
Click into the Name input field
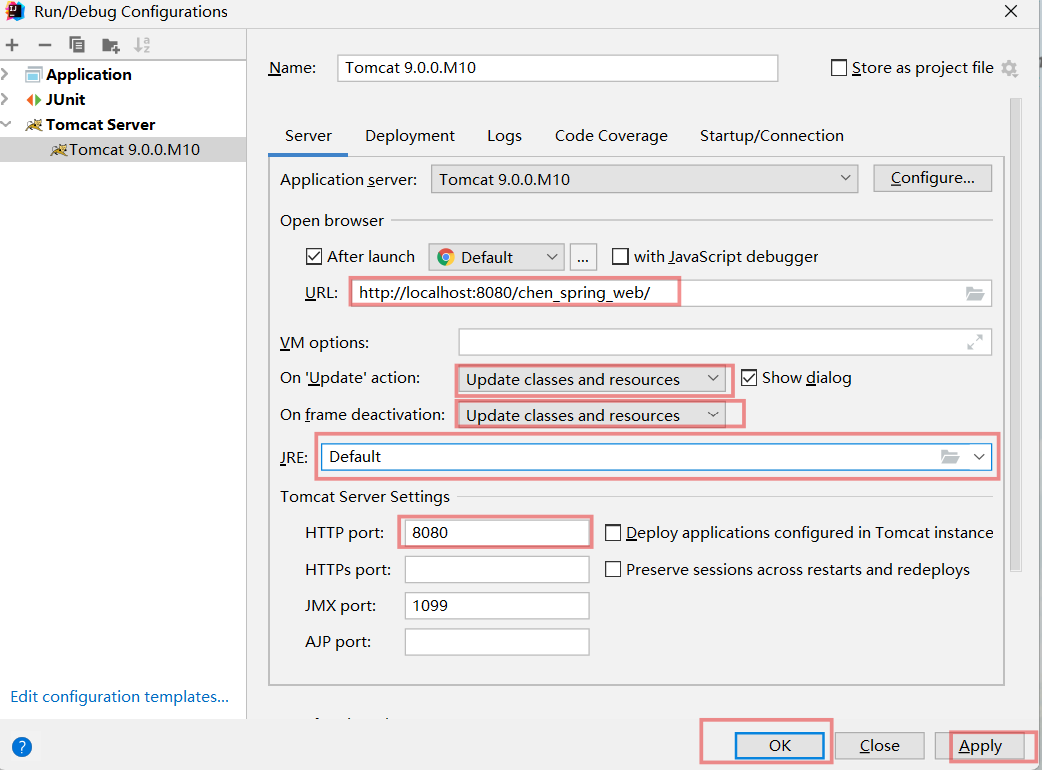pyautogui.click(x=558, y=68)
